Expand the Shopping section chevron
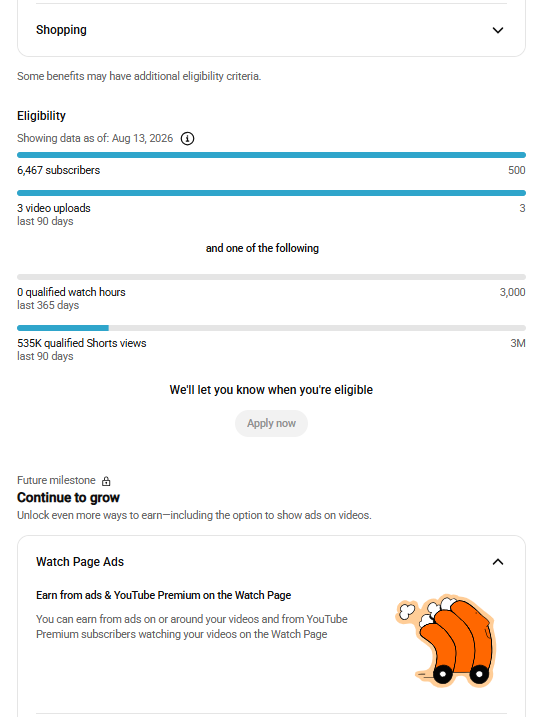Screen dimensions: 547x717 pos(498,30)
